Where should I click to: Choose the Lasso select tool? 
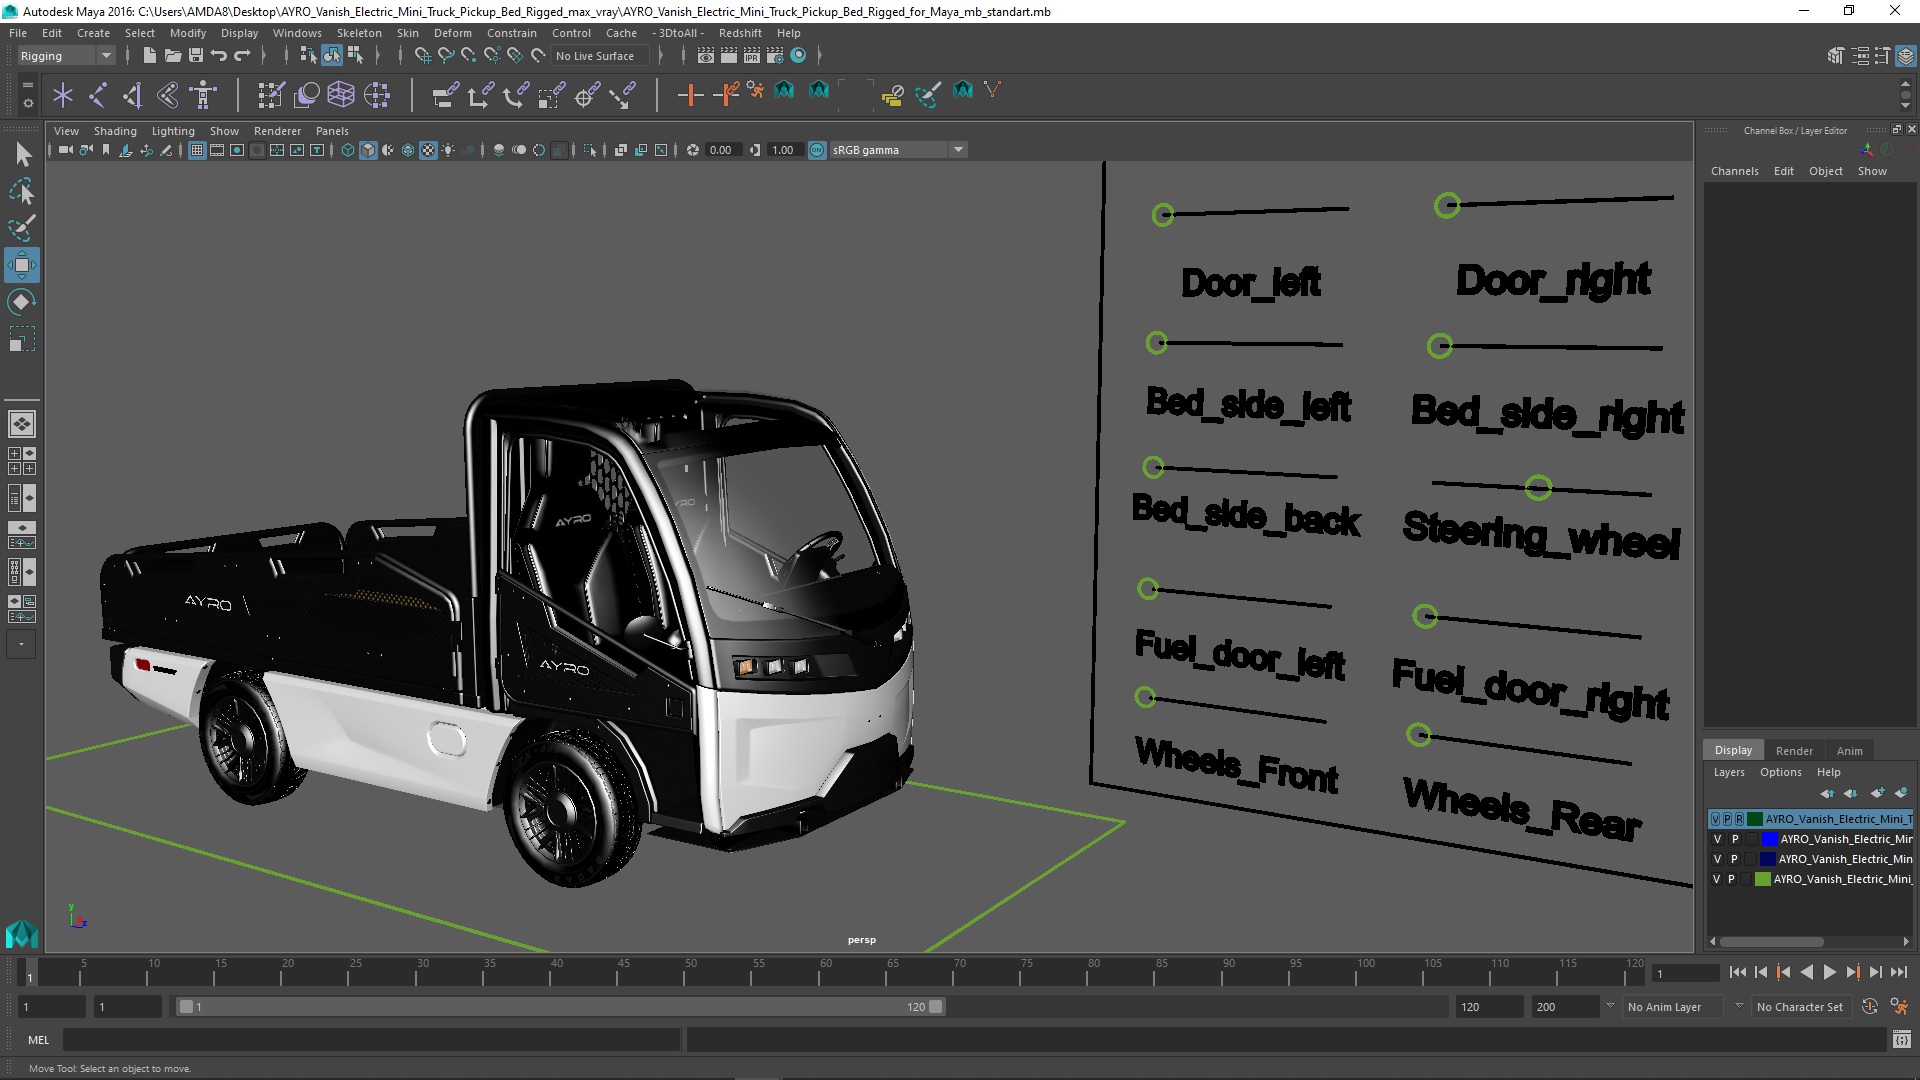coord(21,191)
